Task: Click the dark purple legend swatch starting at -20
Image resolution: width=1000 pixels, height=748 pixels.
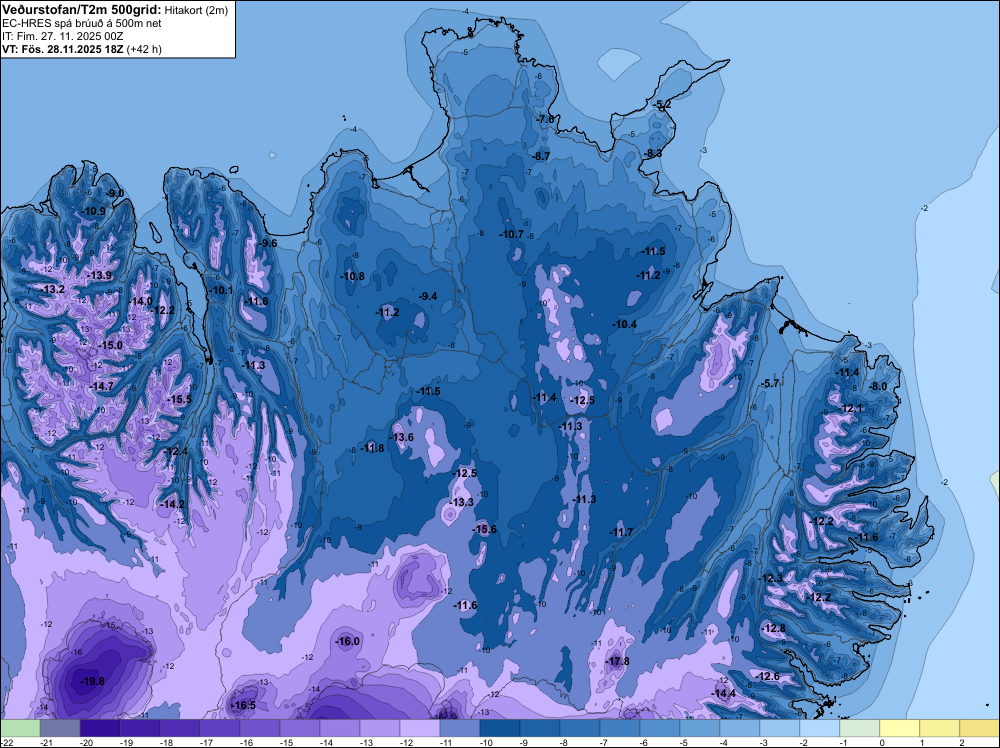Action: [x=100, y=728]
